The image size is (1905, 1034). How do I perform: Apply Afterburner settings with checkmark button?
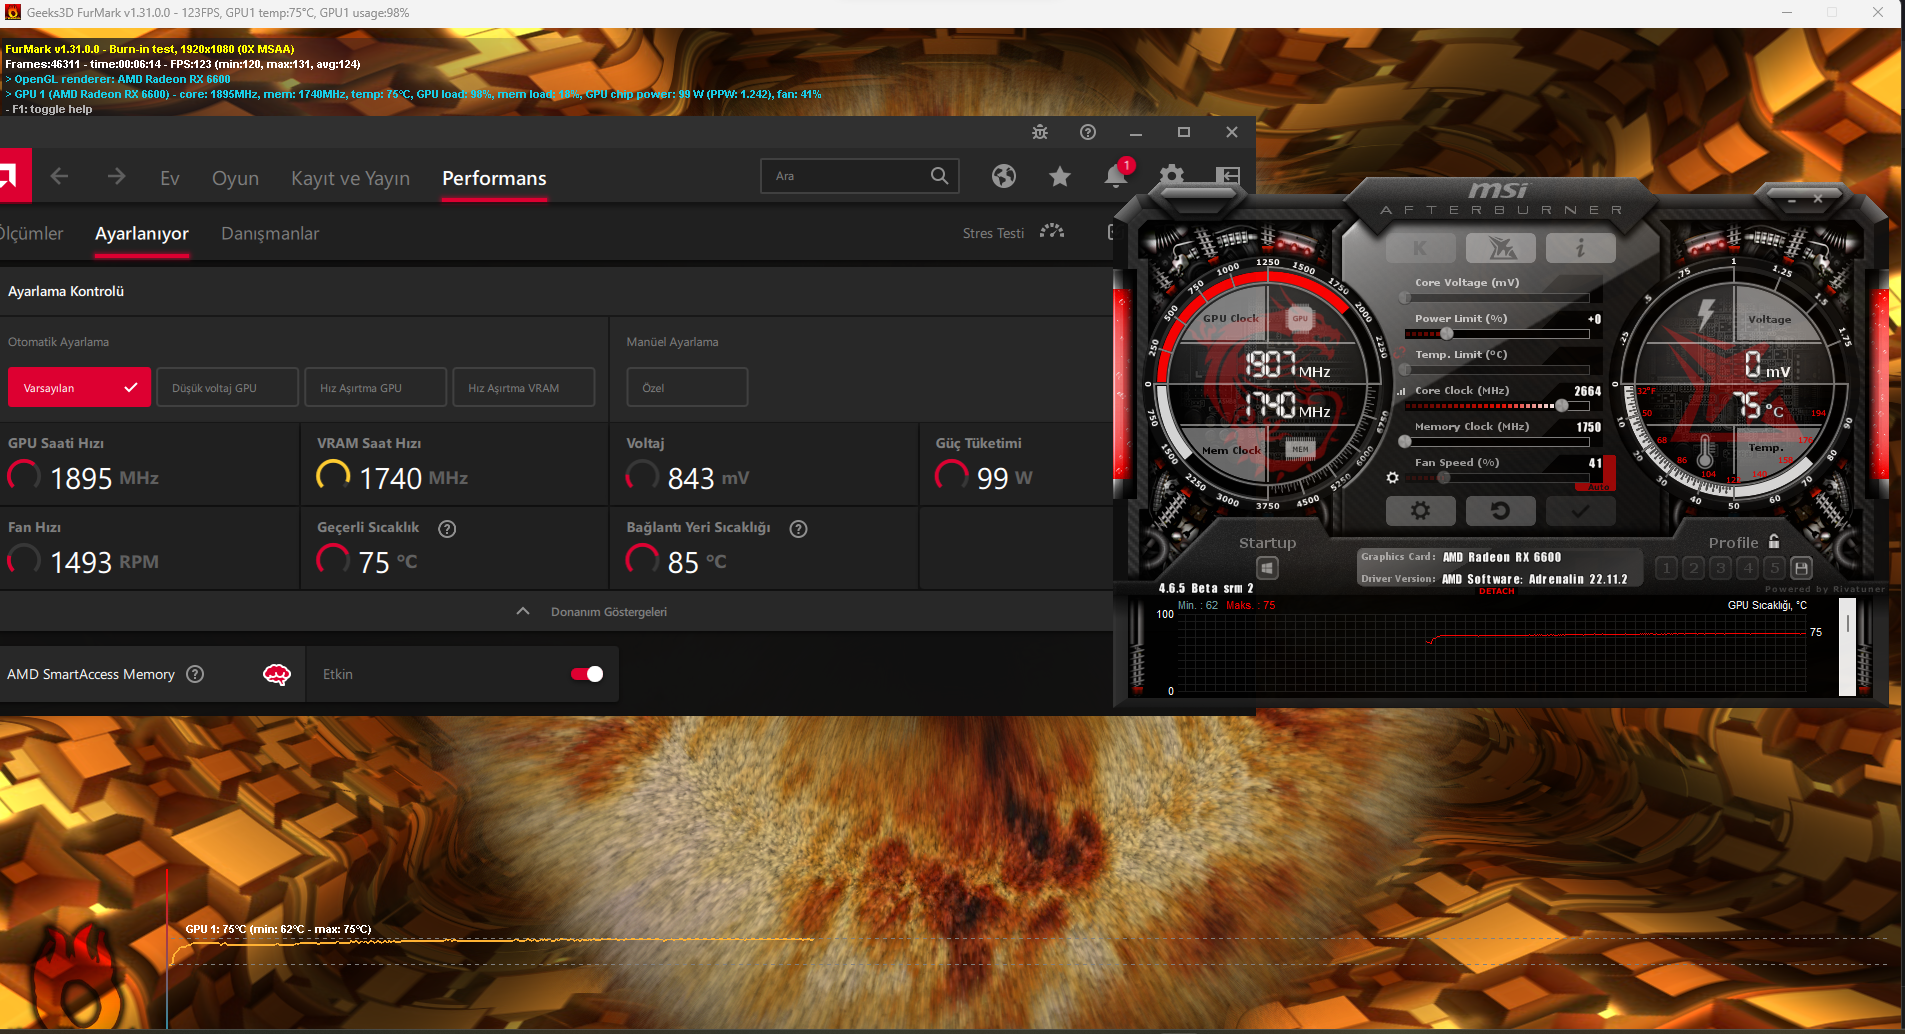click(1580, 511)
